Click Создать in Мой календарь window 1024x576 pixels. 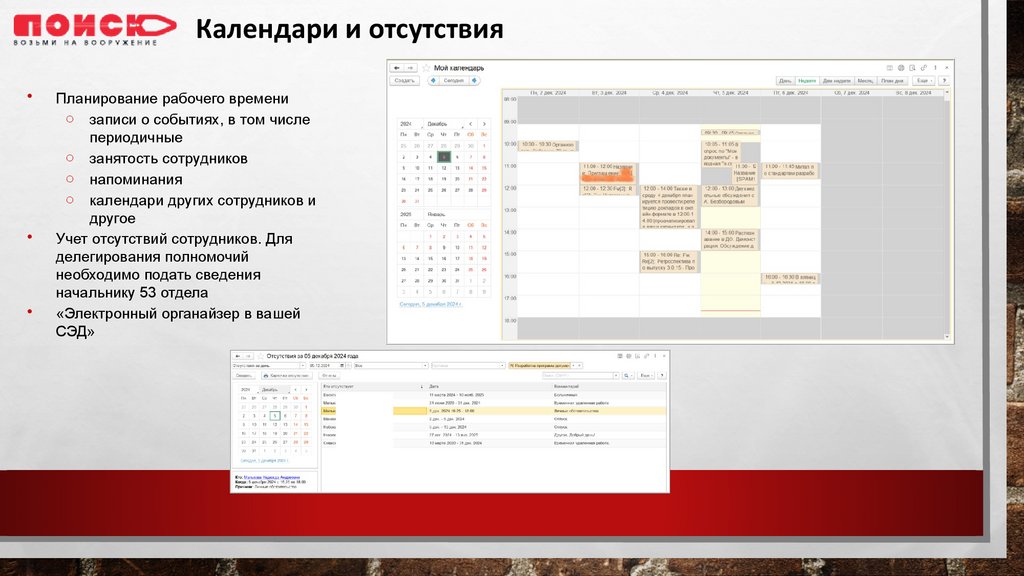click(x=404, y=81)
